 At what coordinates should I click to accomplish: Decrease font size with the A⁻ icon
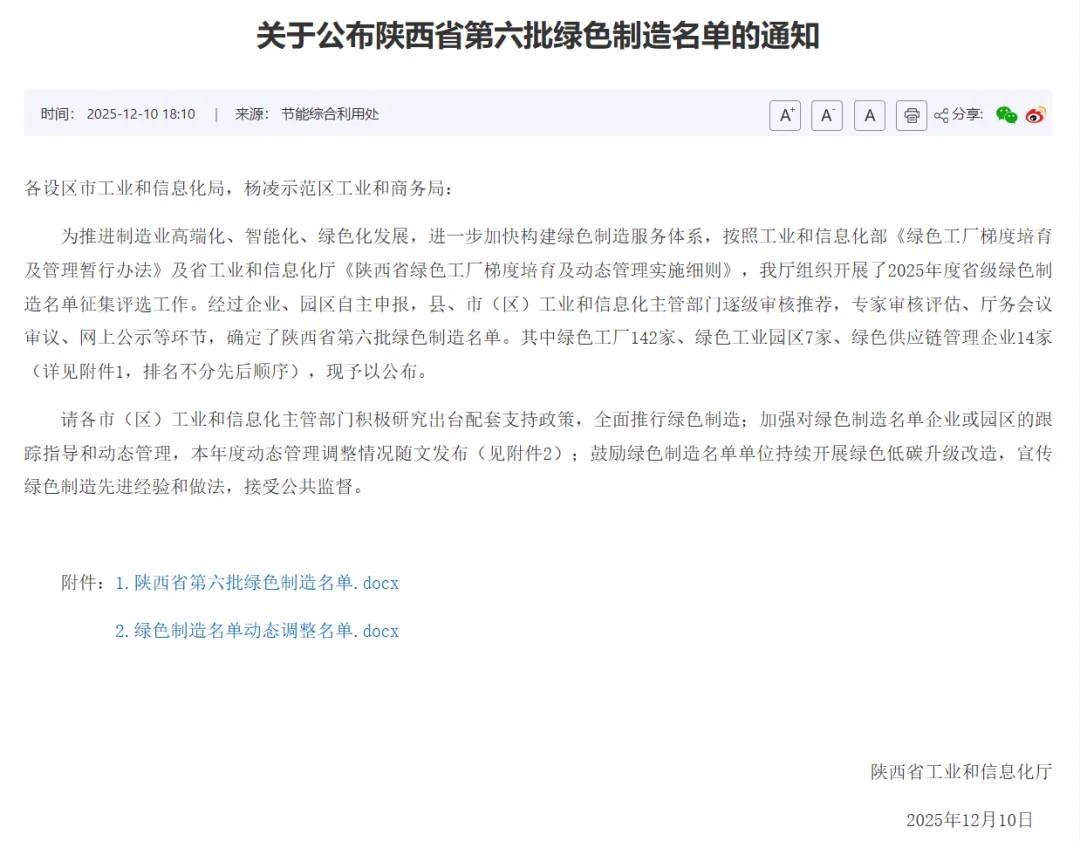(827, 115)
